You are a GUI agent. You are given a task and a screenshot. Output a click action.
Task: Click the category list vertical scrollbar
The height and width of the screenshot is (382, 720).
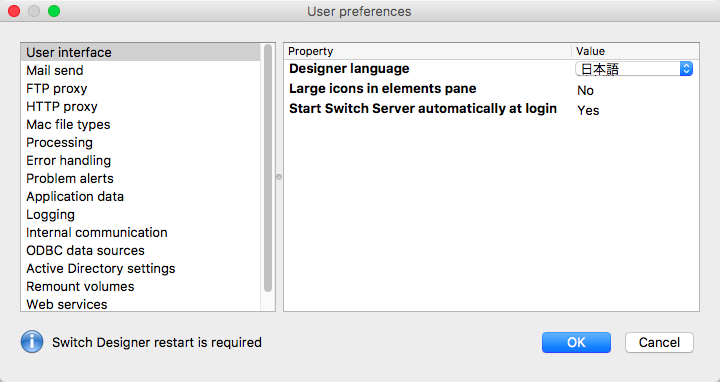pos(268,168)
